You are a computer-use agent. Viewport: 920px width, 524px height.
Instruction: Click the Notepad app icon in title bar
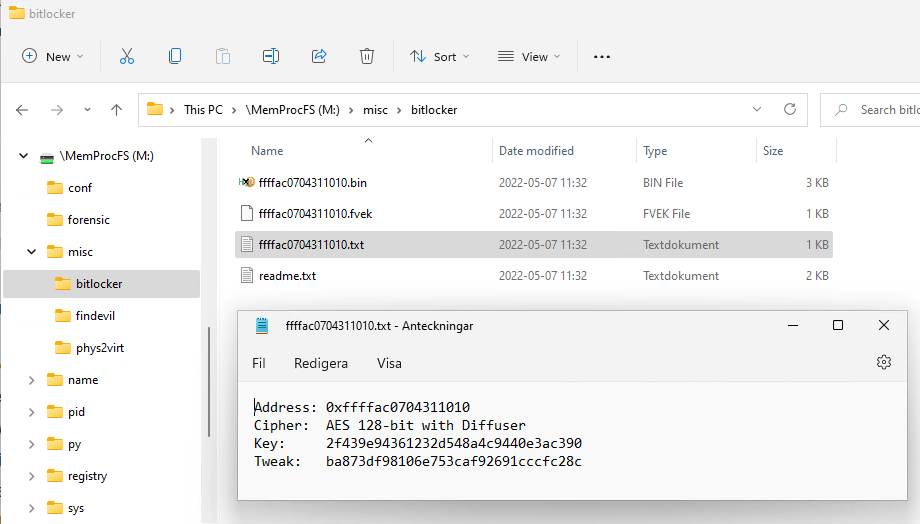point(262,326)
